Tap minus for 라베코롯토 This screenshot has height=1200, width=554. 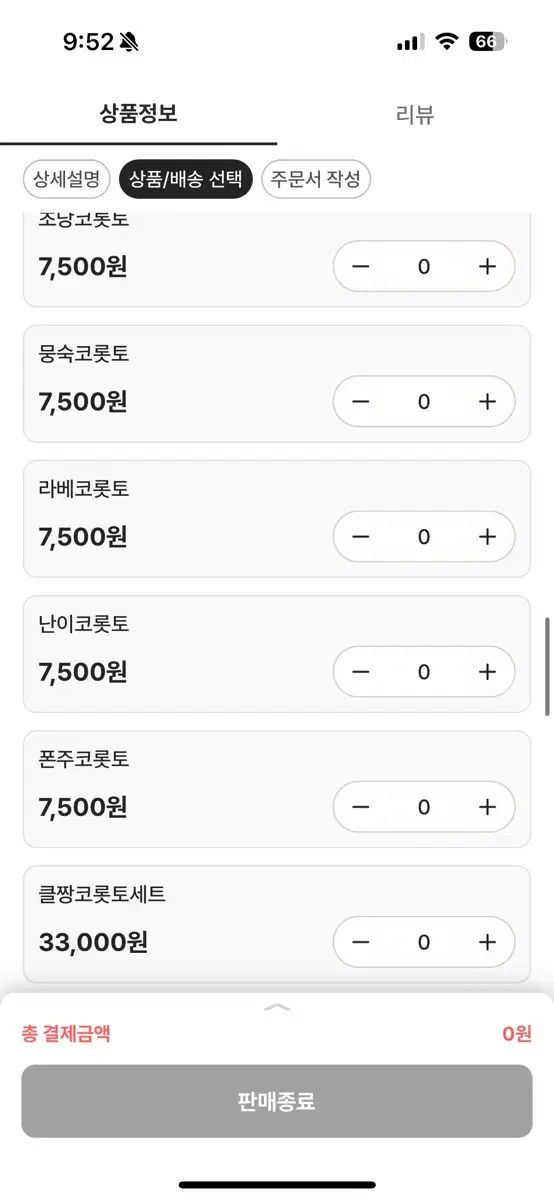pyautogui.click(x=361, y=537)
